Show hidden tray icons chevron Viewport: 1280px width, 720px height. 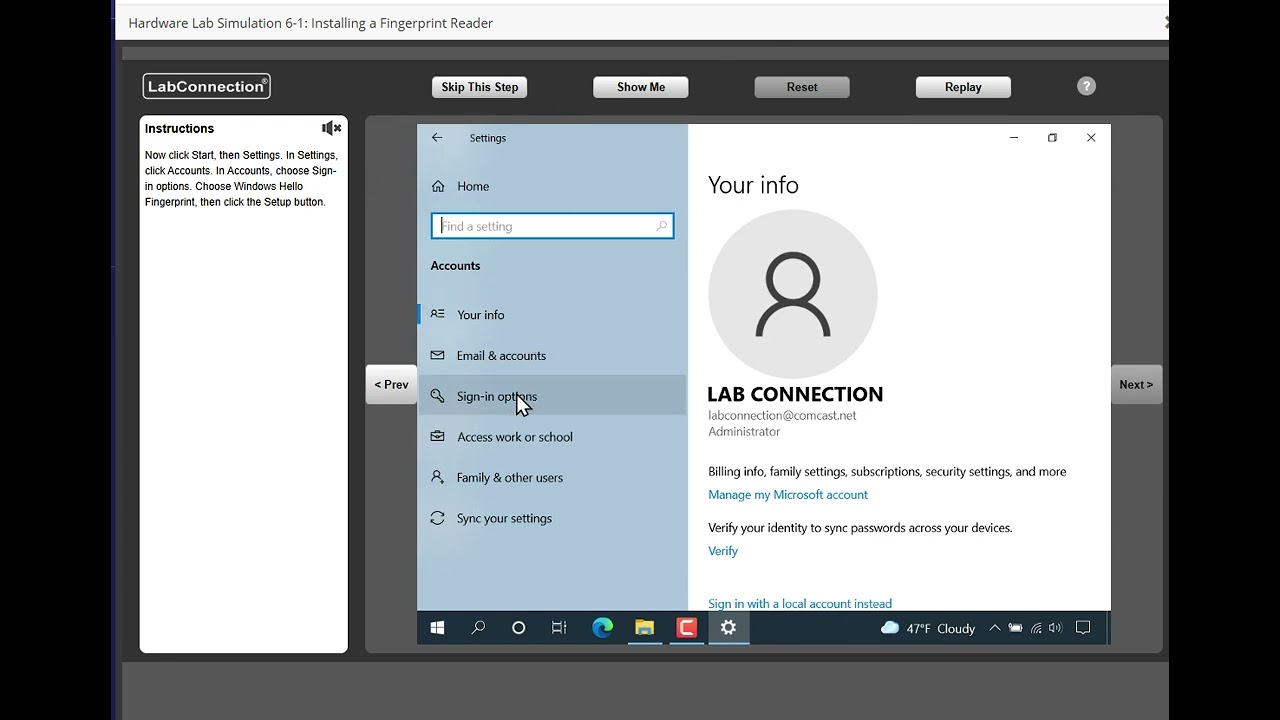coord(994,628)
